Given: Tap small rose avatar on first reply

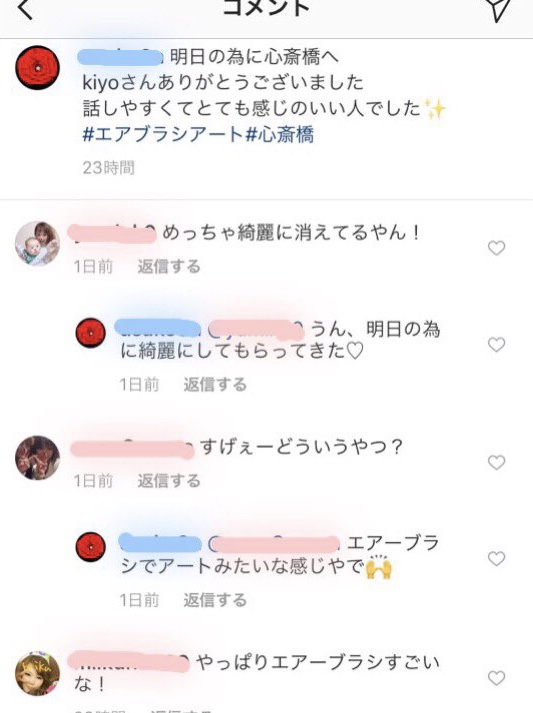Looking at the screenshot, I should click(91, 333).
